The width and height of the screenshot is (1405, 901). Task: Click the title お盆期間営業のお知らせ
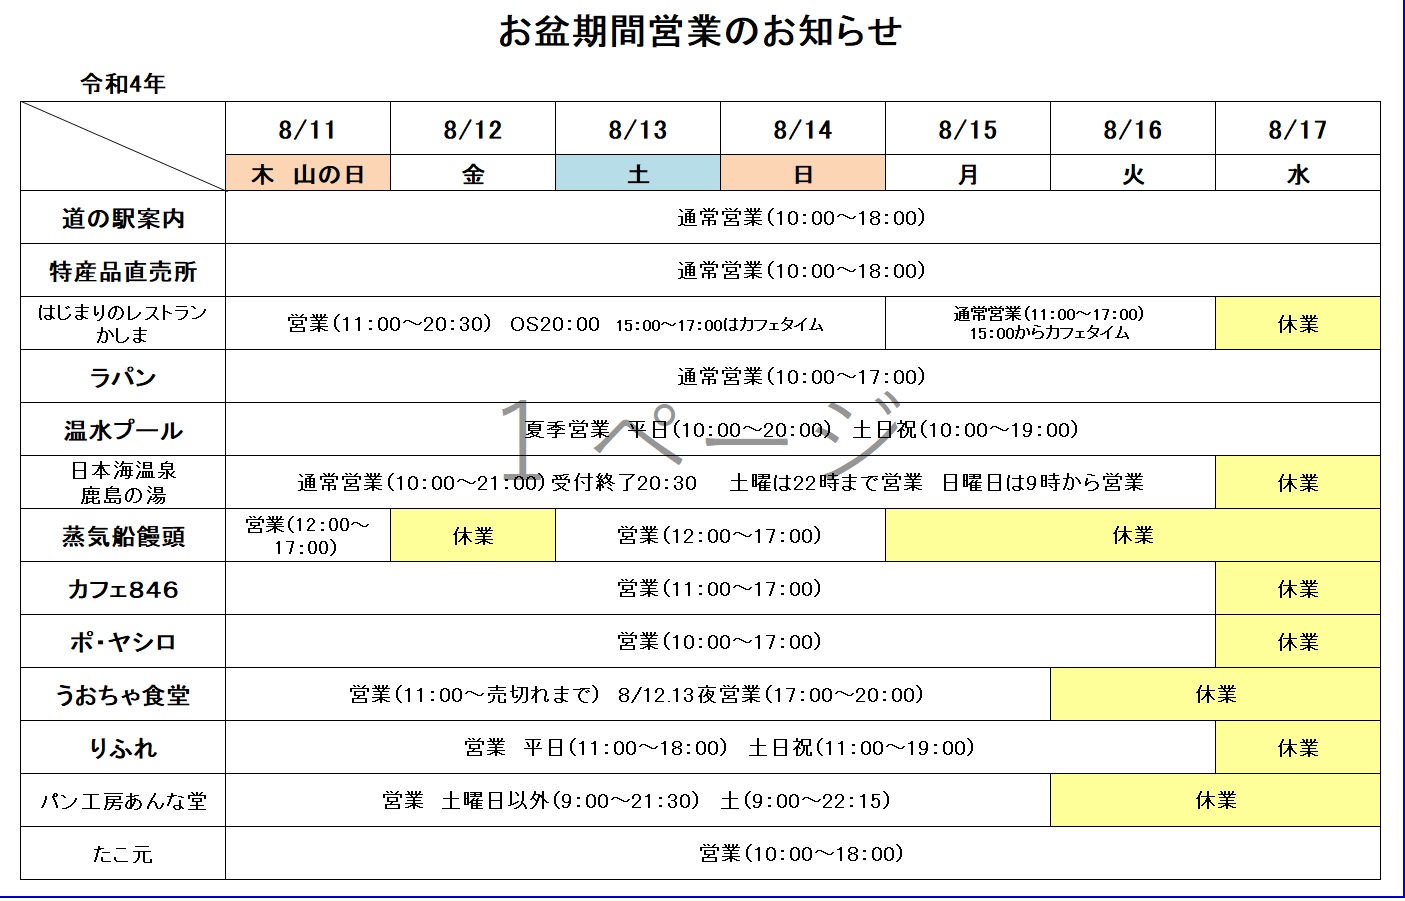pos(700,32)
